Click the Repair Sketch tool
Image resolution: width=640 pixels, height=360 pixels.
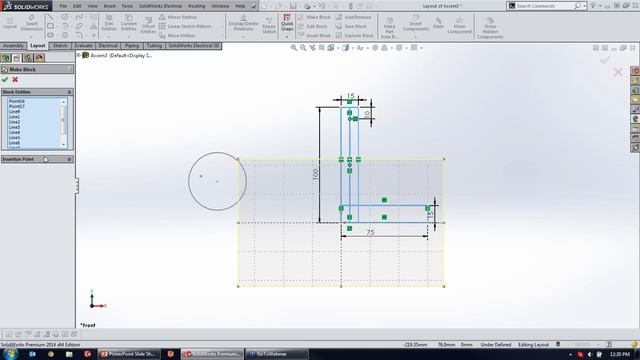(x=269, y=26)
